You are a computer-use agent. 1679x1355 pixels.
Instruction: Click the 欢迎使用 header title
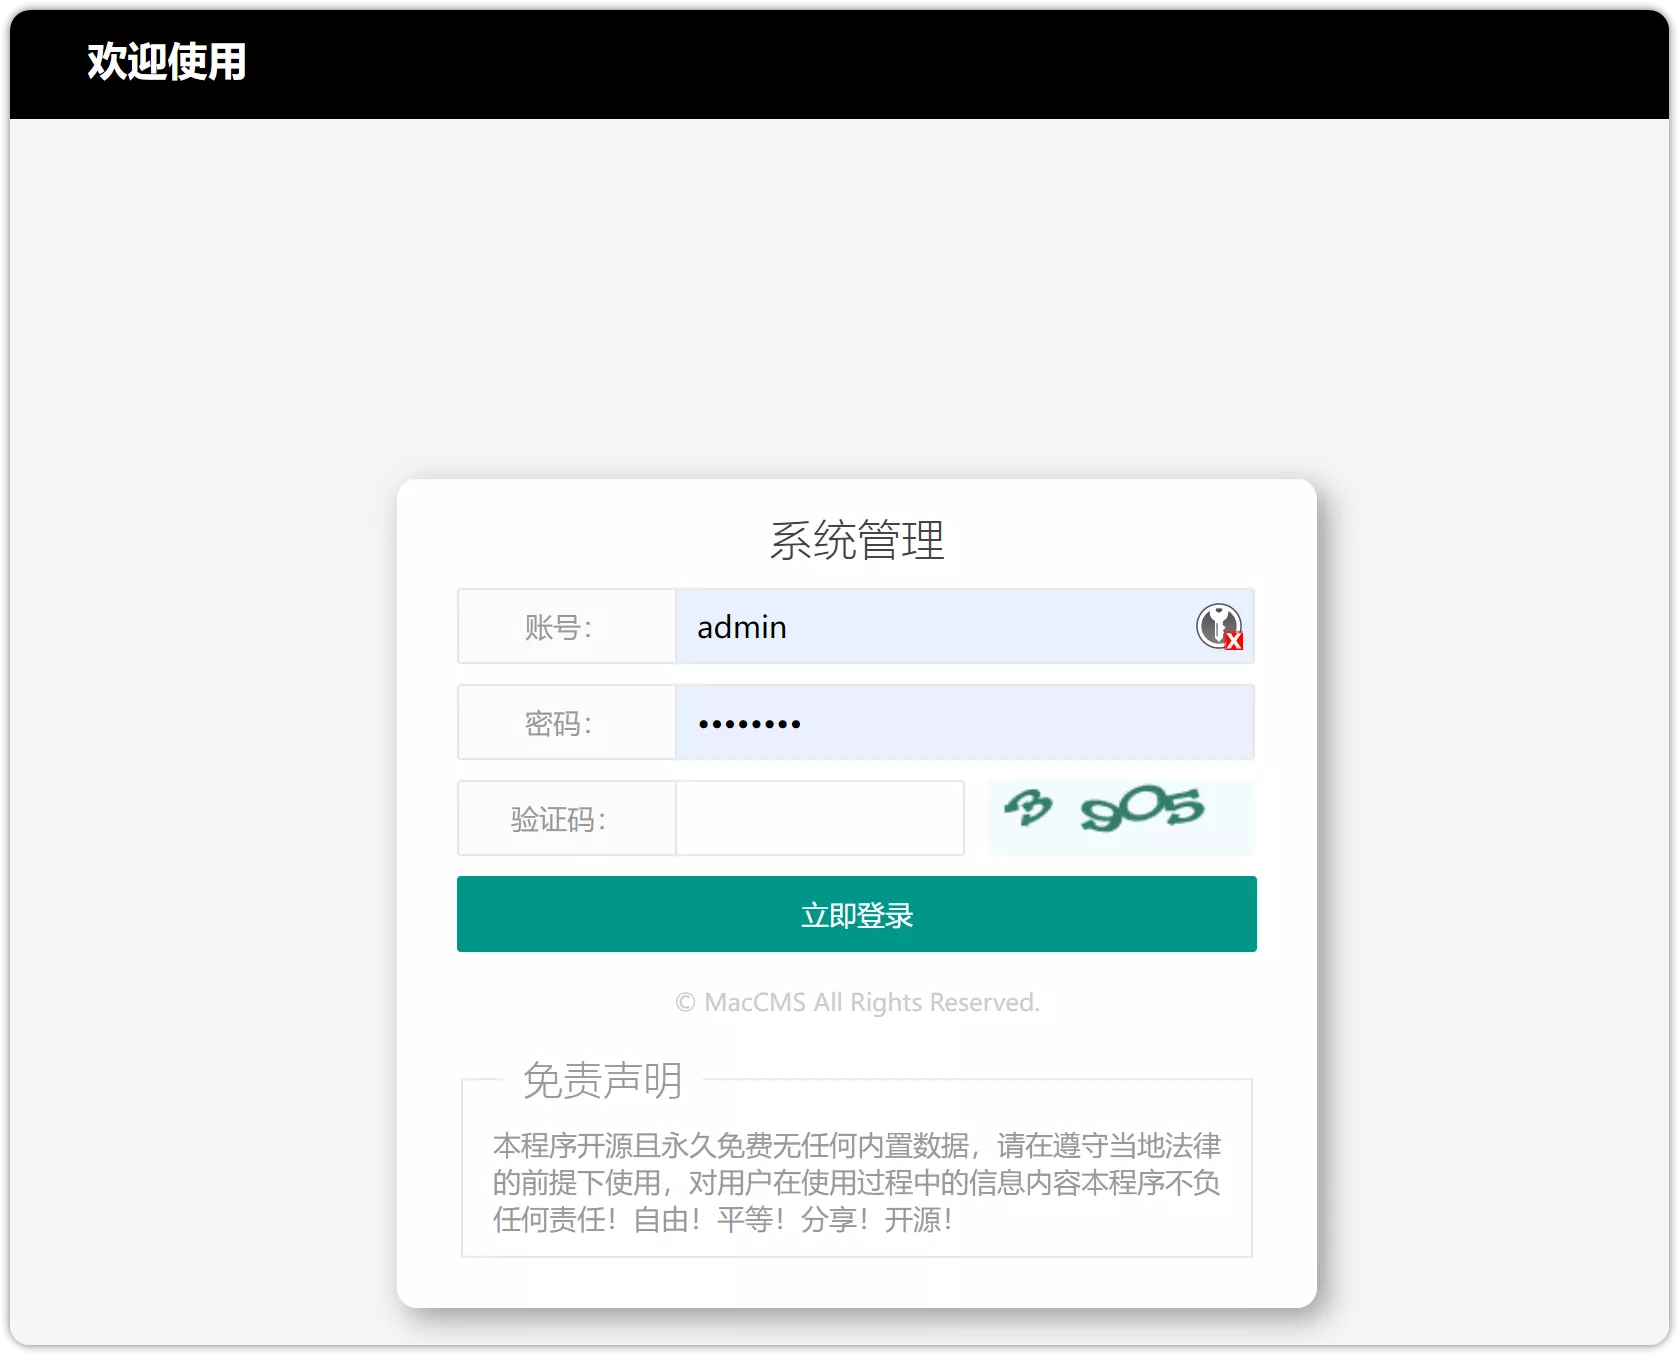pos(167,61)
